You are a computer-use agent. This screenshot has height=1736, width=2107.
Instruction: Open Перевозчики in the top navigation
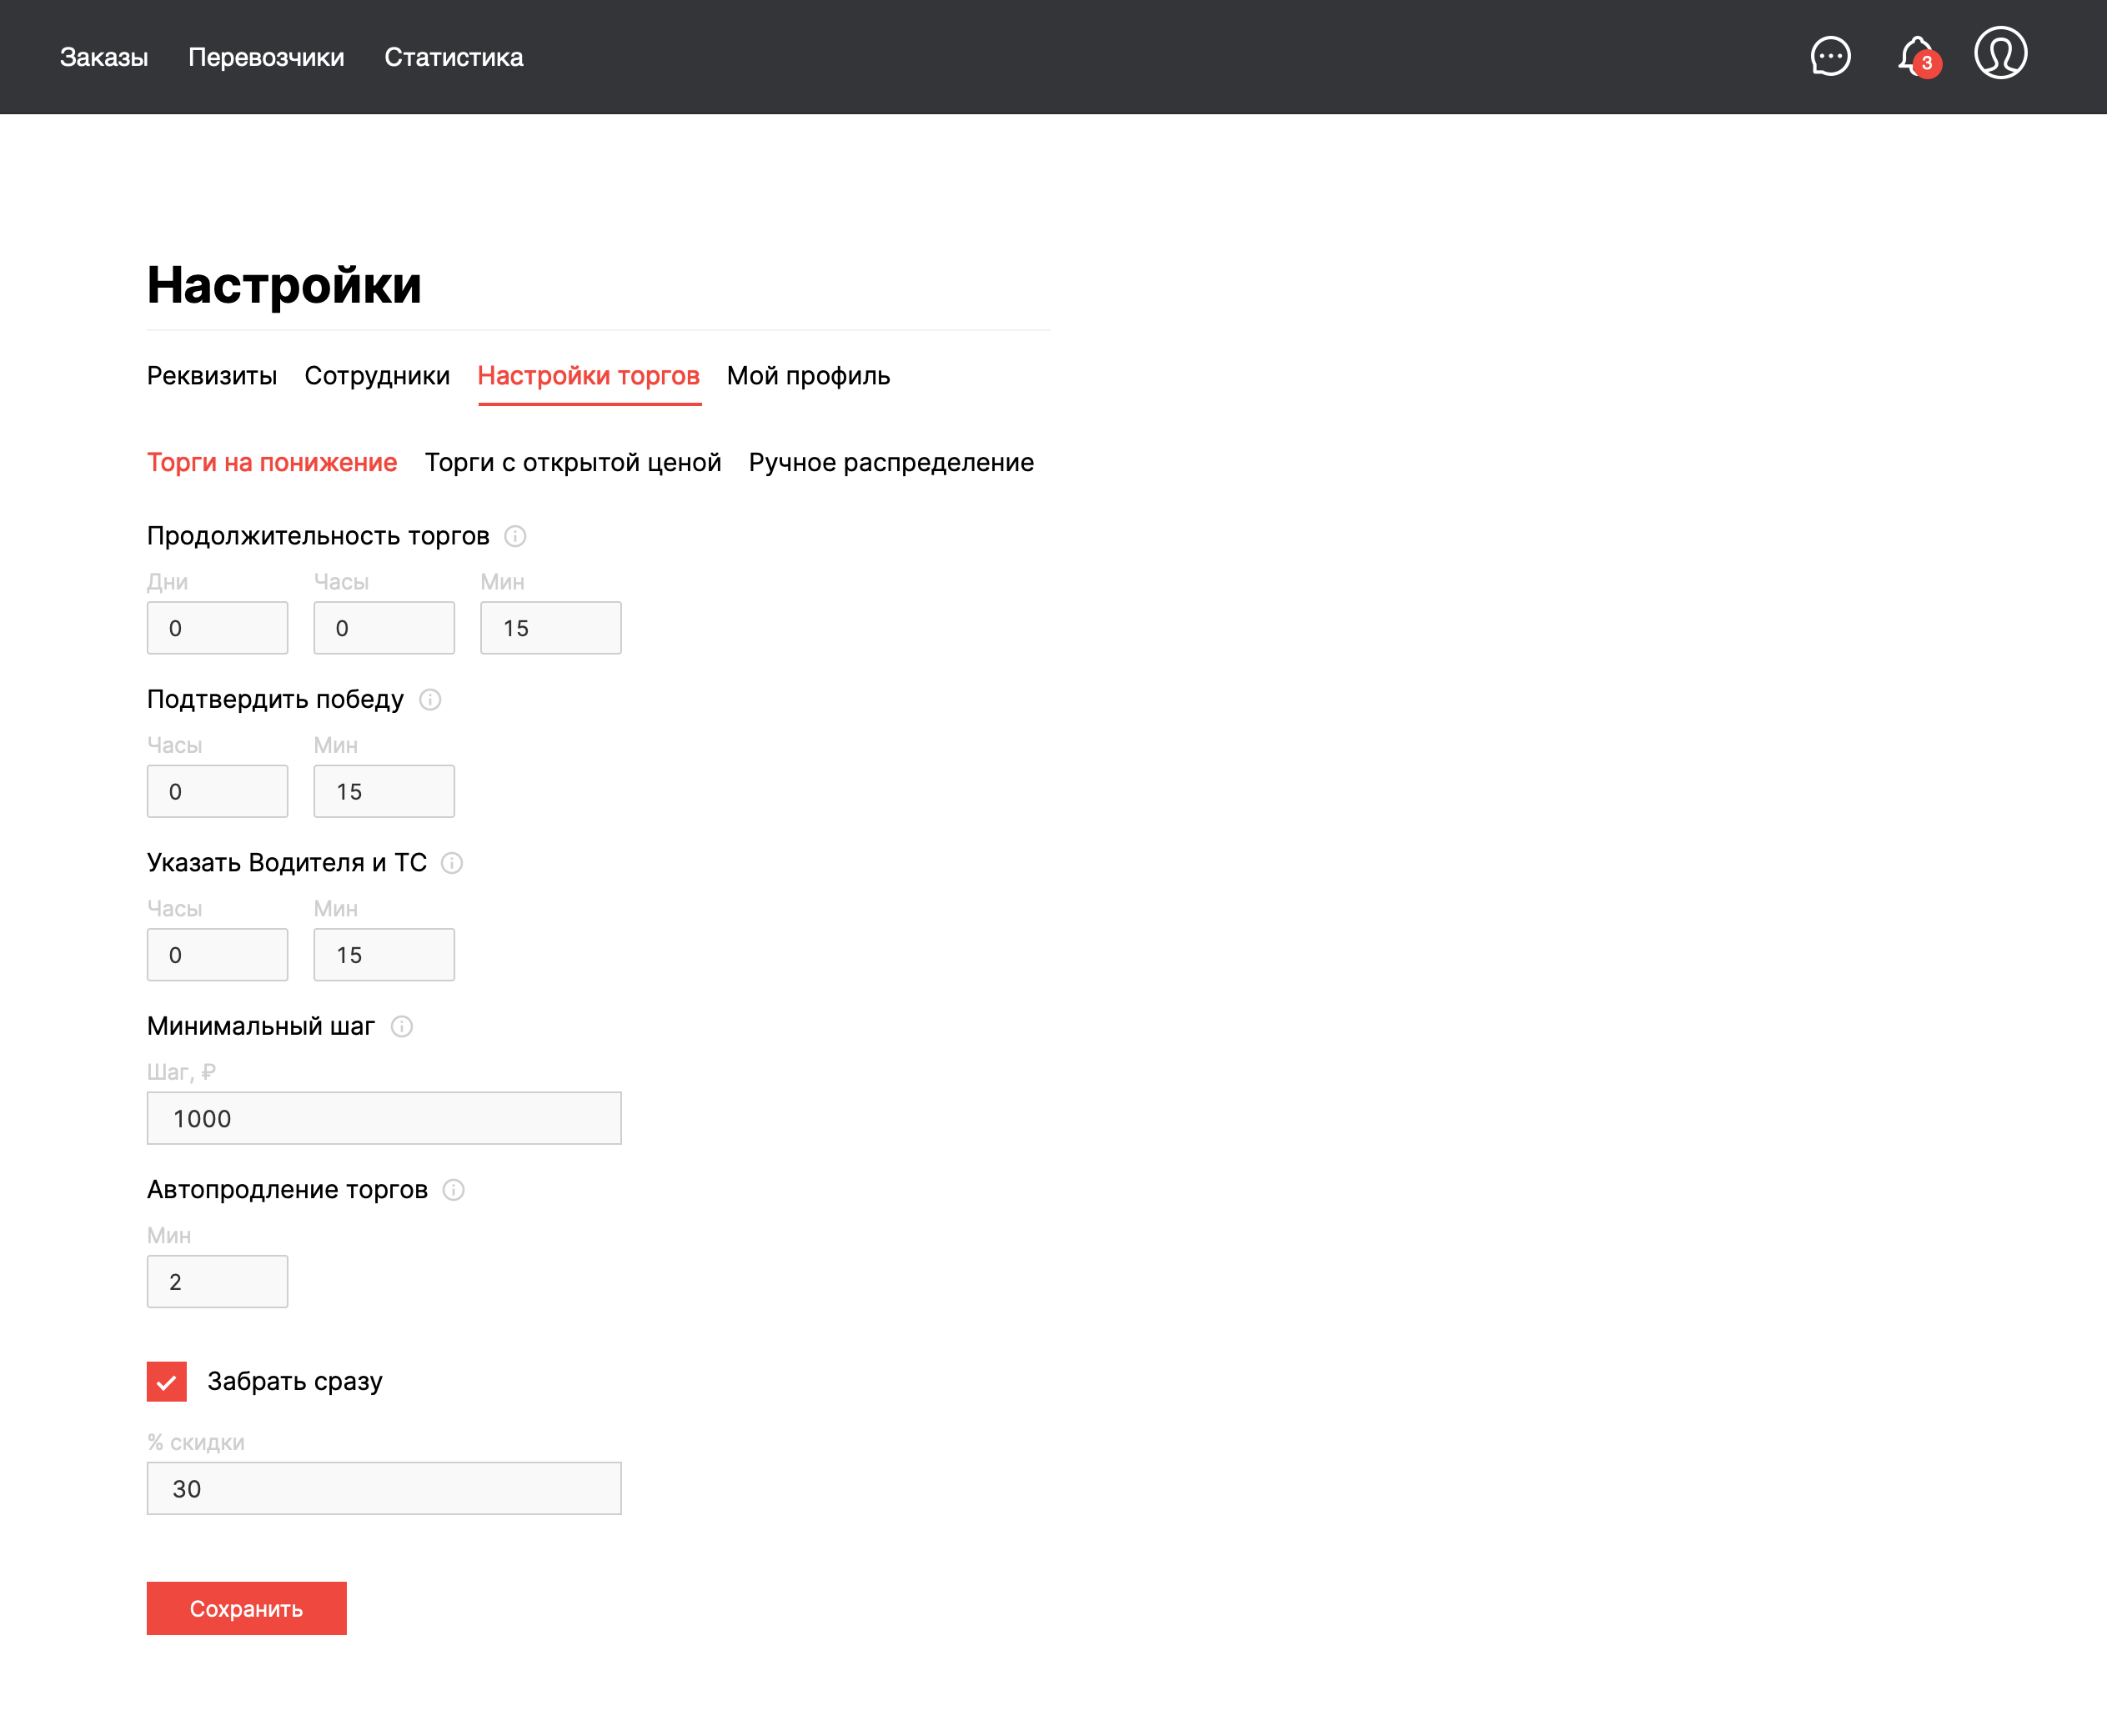[x=266, y=57]
